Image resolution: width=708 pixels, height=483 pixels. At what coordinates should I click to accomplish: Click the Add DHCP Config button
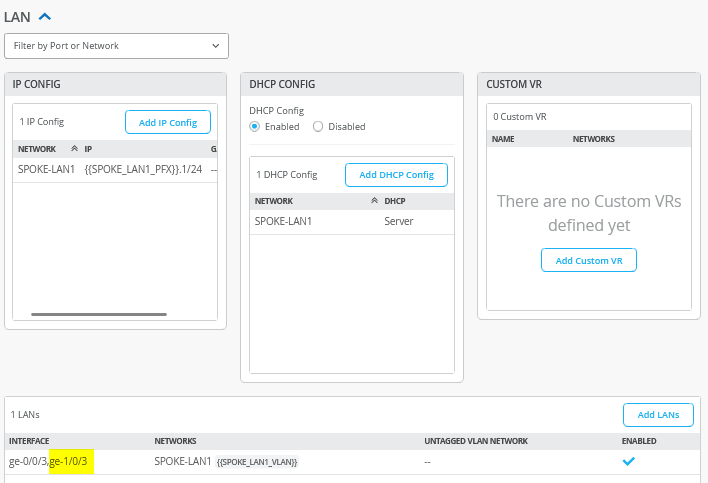click(x=396, y=175)
